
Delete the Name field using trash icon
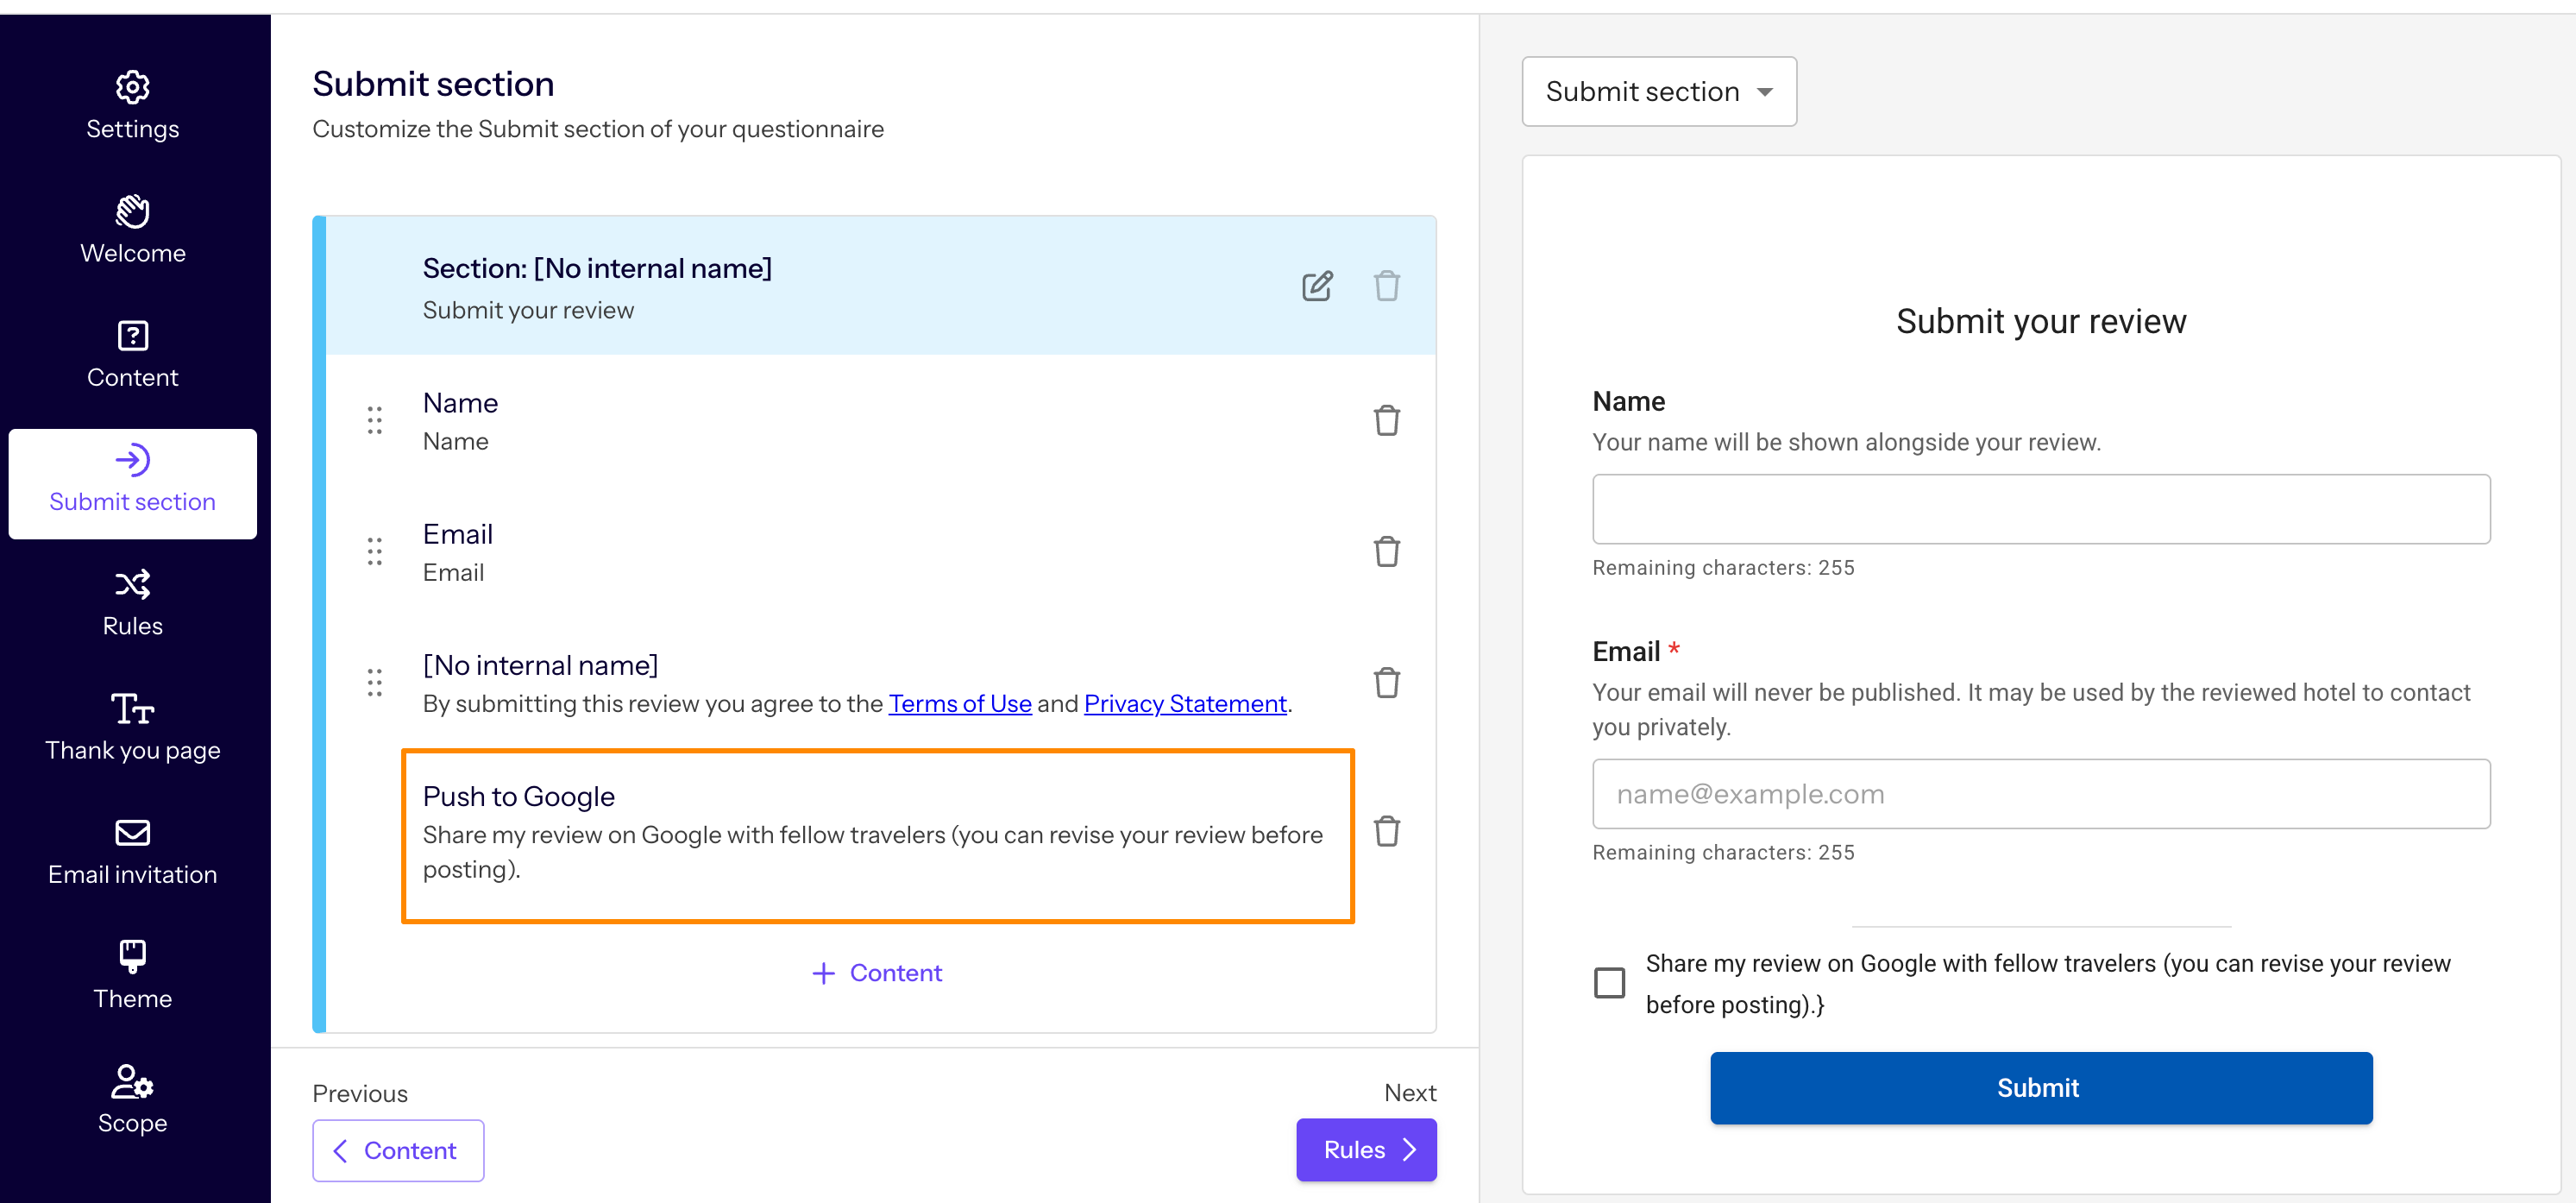(x=1386, y=420)
